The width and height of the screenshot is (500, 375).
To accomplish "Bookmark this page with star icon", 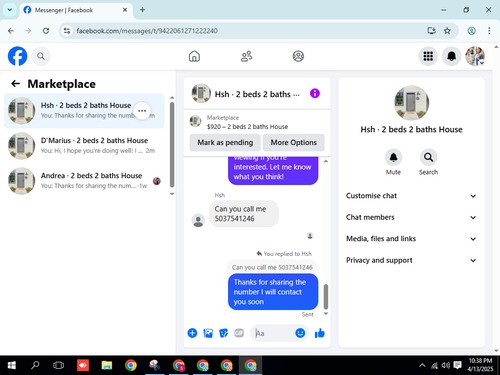I will coord(447,31).
